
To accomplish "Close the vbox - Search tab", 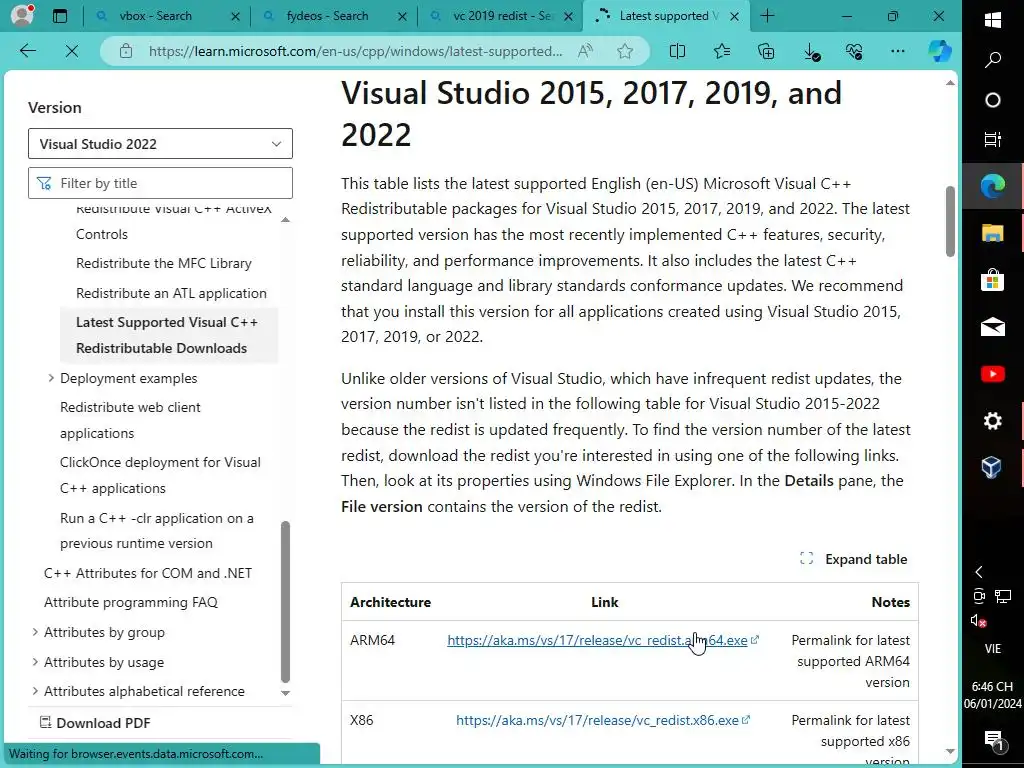I will pos(236,16).
